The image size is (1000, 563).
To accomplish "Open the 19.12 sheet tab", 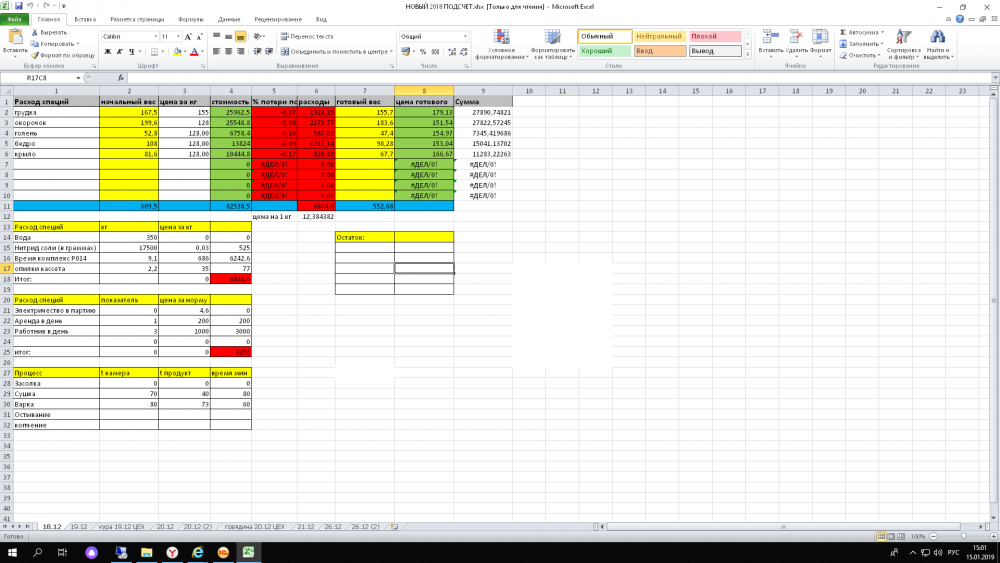I will (x=79, y=525).
